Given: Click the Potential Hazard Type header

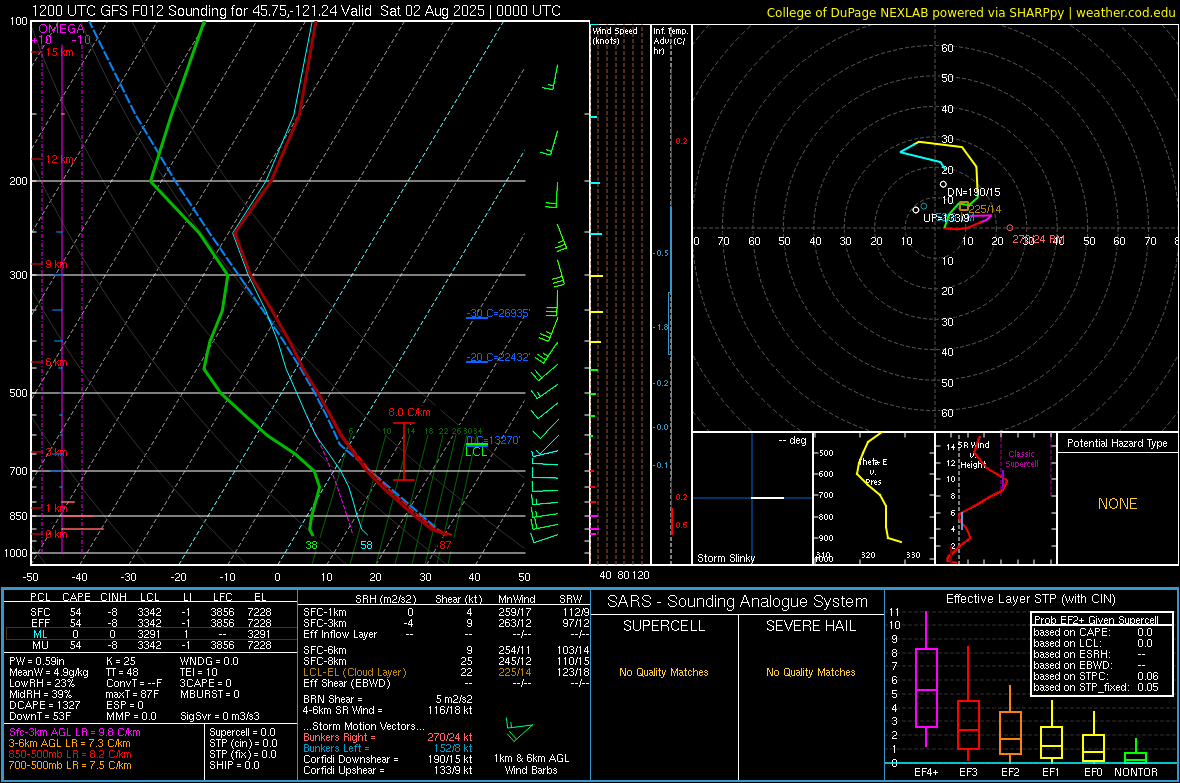Looking at the screenshot, I should tap(1117, 443).
